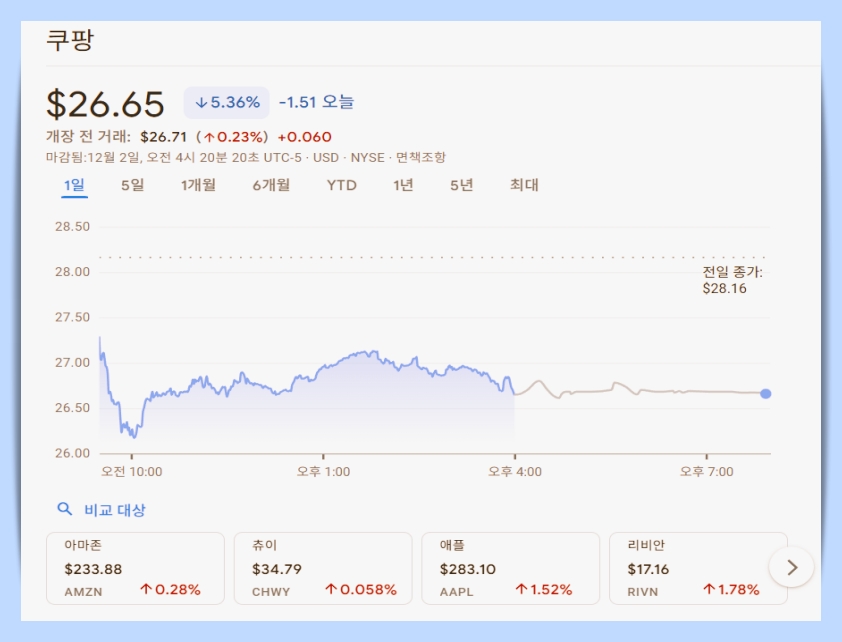Open the 1개월 range tab

point(198,185)
